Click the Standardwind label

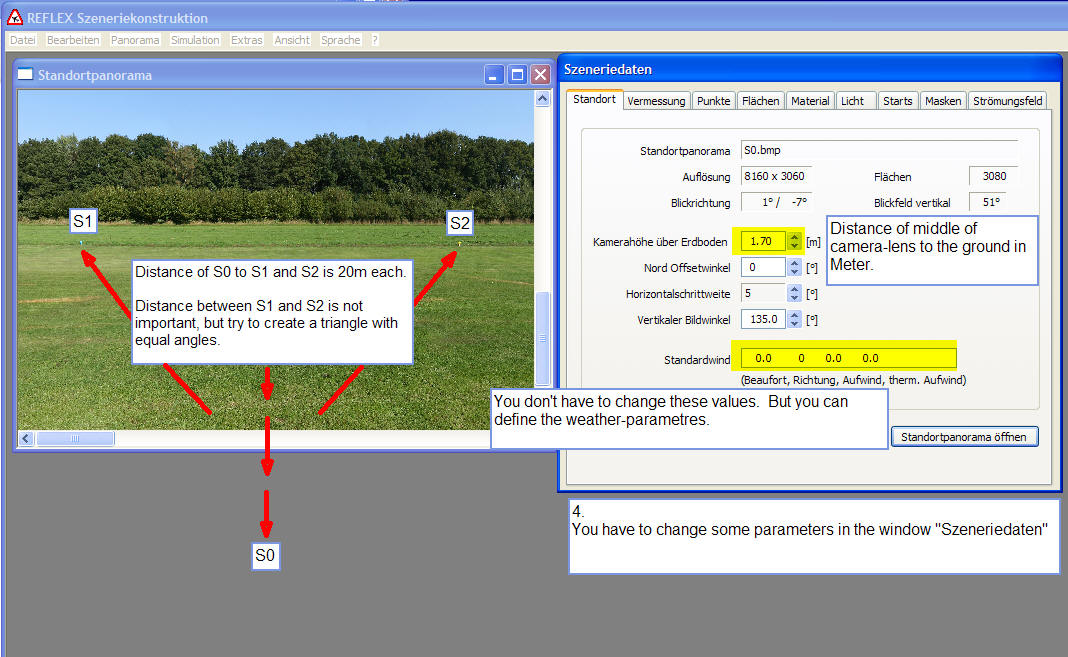pyautogui.click(x=697, y=359)
